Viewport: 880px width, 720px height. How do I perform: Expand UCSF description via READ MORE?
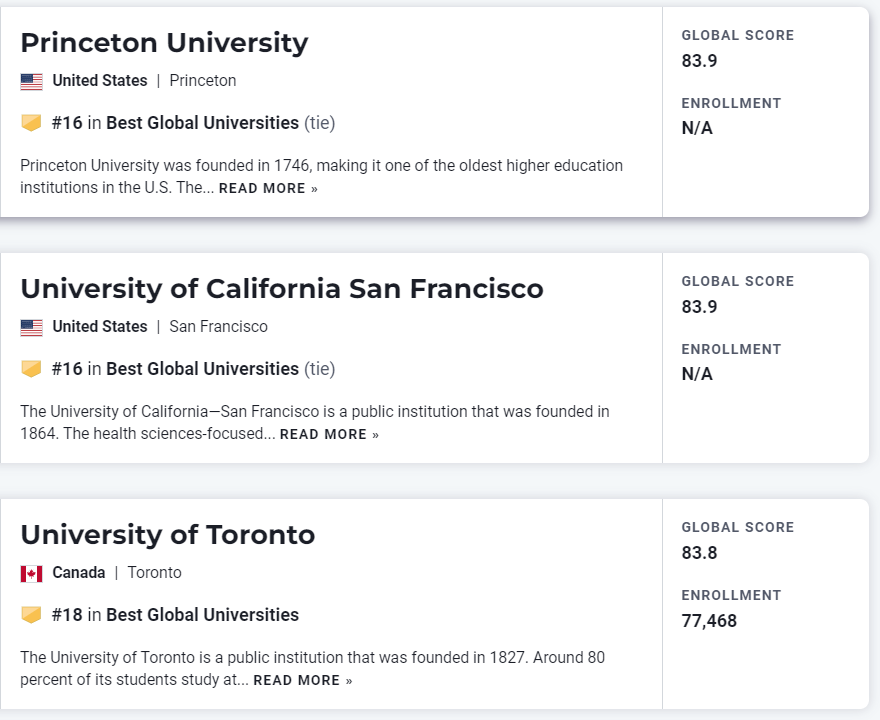click(x=329, y=434)
